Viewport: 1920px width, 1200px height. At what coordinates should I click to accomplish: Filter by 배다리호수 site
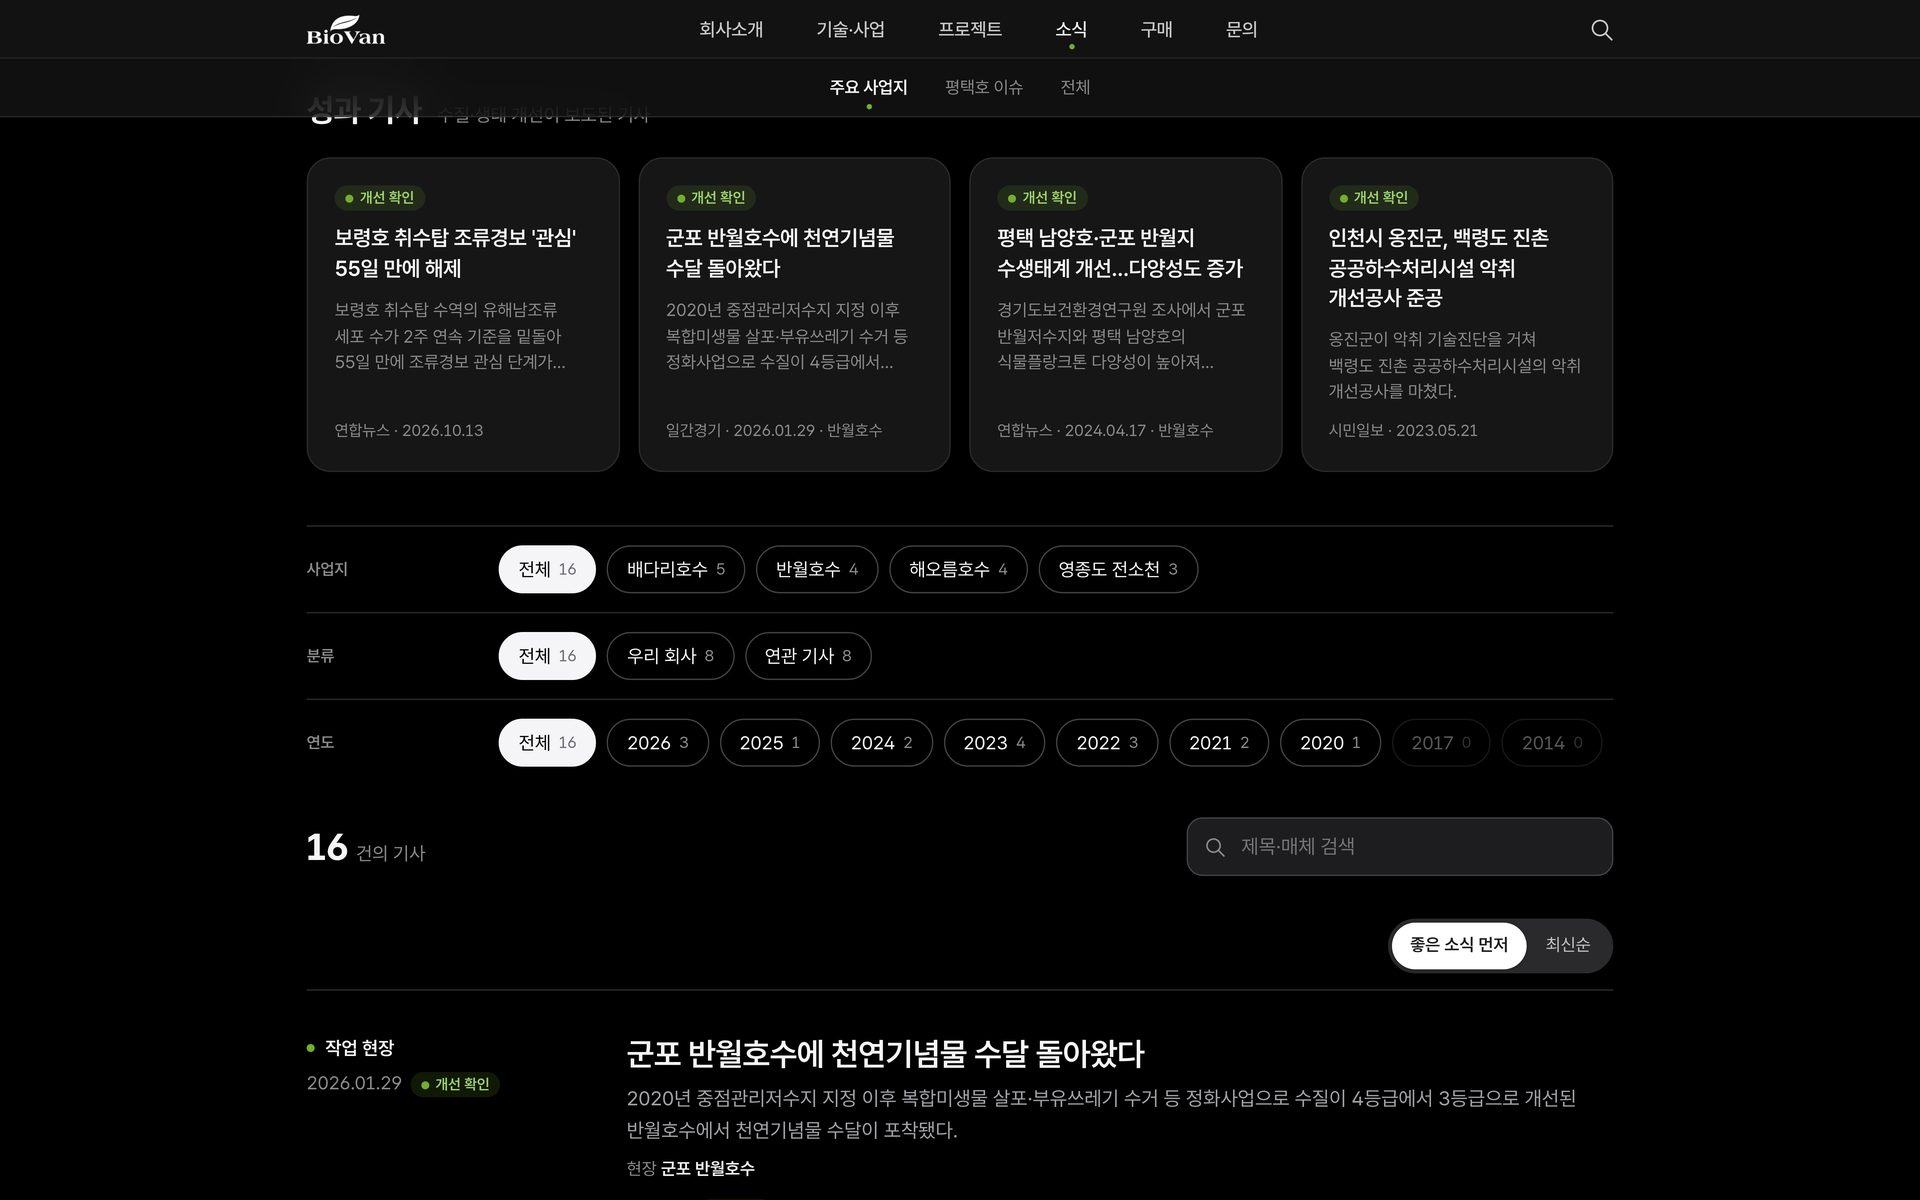(x=675, y=569)
